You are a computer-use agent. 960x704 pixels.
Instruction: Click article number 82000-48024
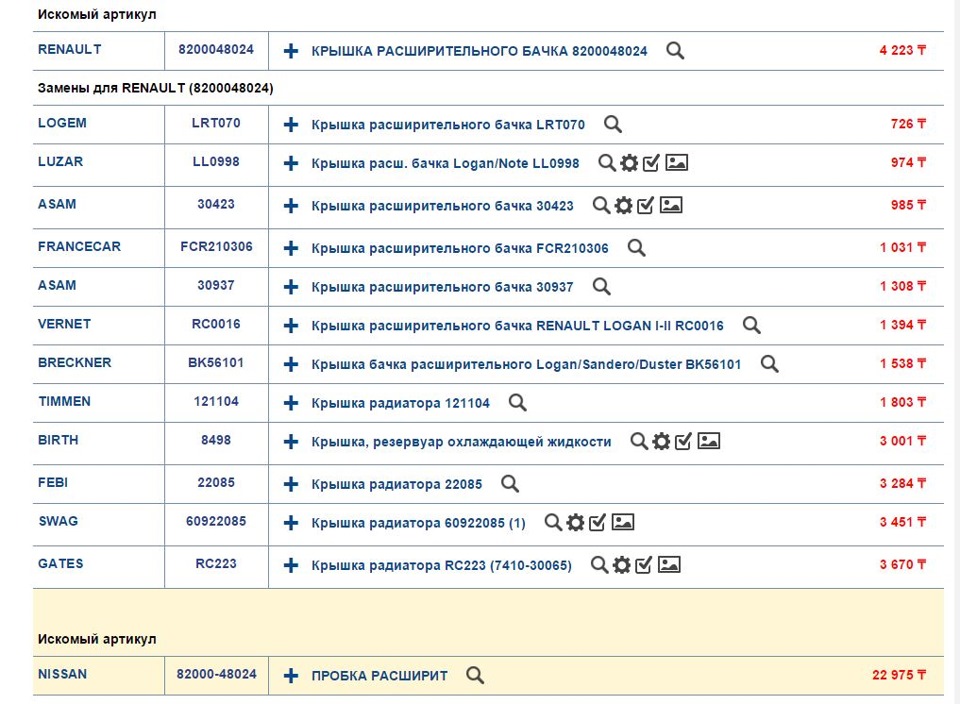216,674
